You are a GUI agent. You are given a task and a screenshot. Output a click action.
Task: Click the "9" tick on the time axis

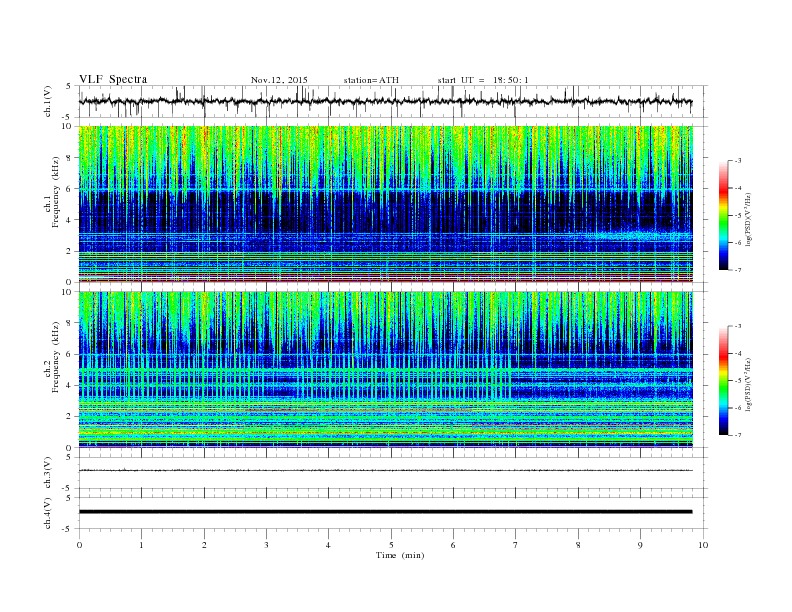(x=640, y=545)
